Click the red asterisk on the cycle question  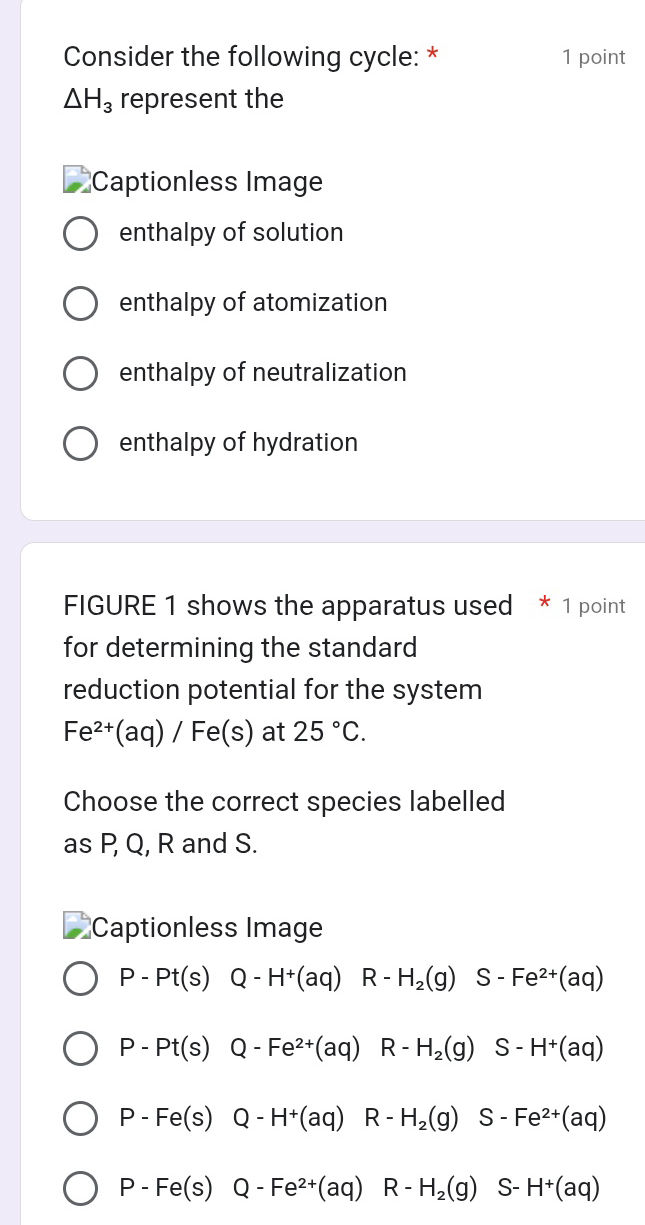coord(432,56)
